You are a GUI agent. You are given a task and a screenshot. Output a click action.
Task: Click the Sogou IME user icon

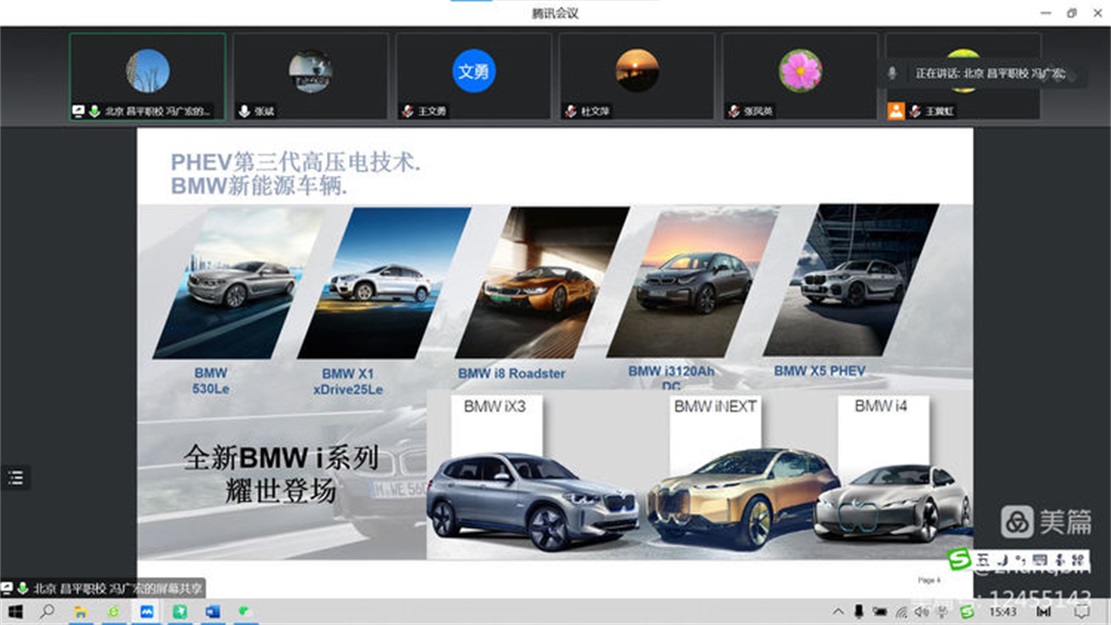point(1060,561)
